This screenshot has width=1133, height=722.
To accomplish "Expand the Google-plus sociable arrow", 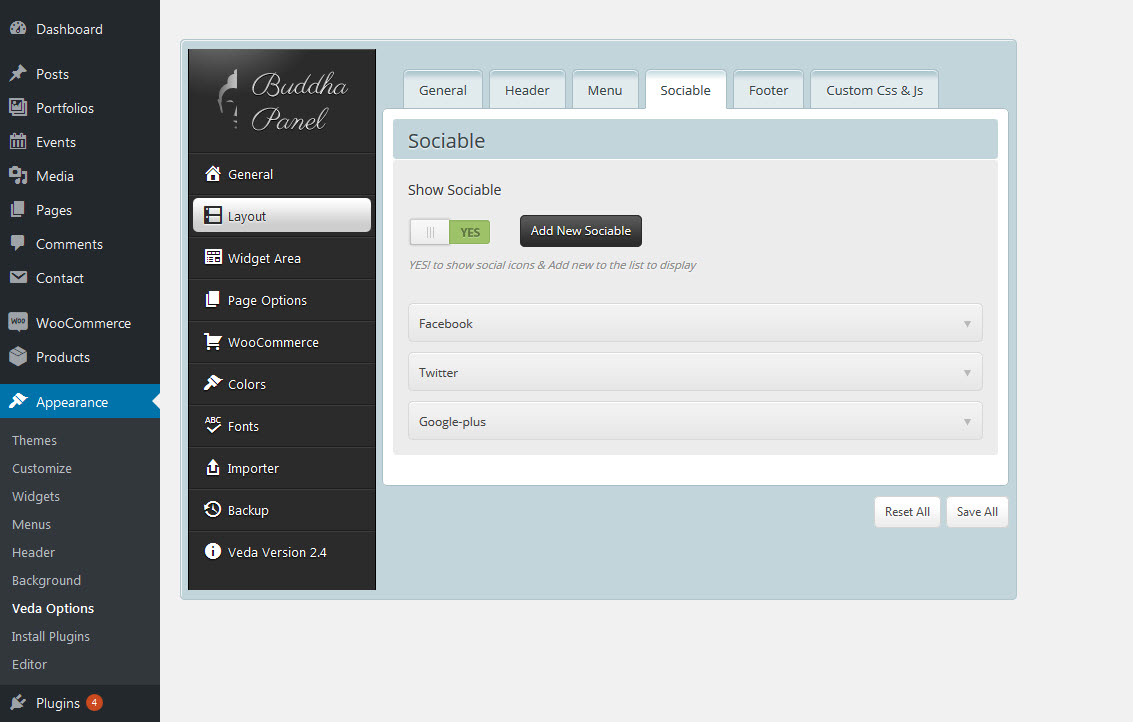I will [x=967, y=422].
